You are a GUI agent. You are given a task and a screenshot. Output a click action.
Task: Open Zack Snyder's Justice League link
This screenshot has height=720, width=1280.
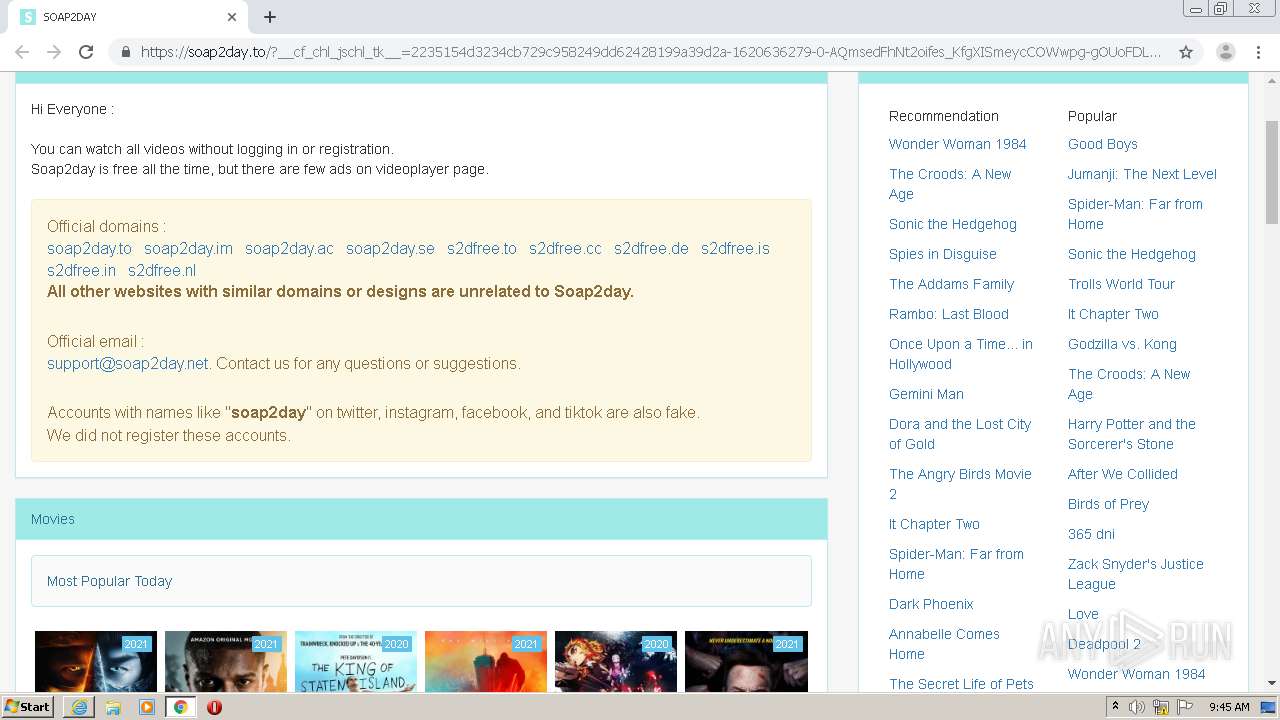point(1136,574)
